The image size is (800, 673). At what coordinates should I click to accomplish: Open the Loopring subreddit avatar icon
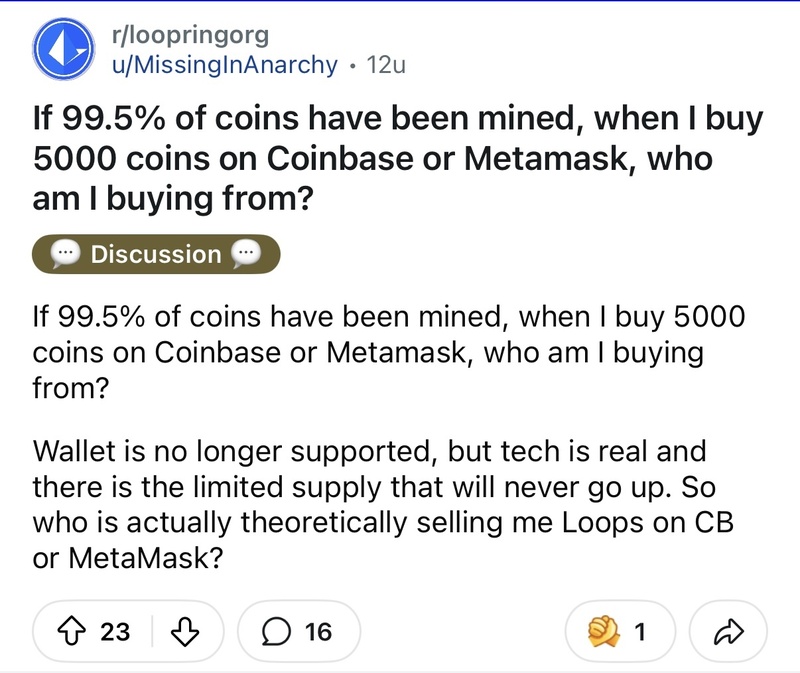64,49
